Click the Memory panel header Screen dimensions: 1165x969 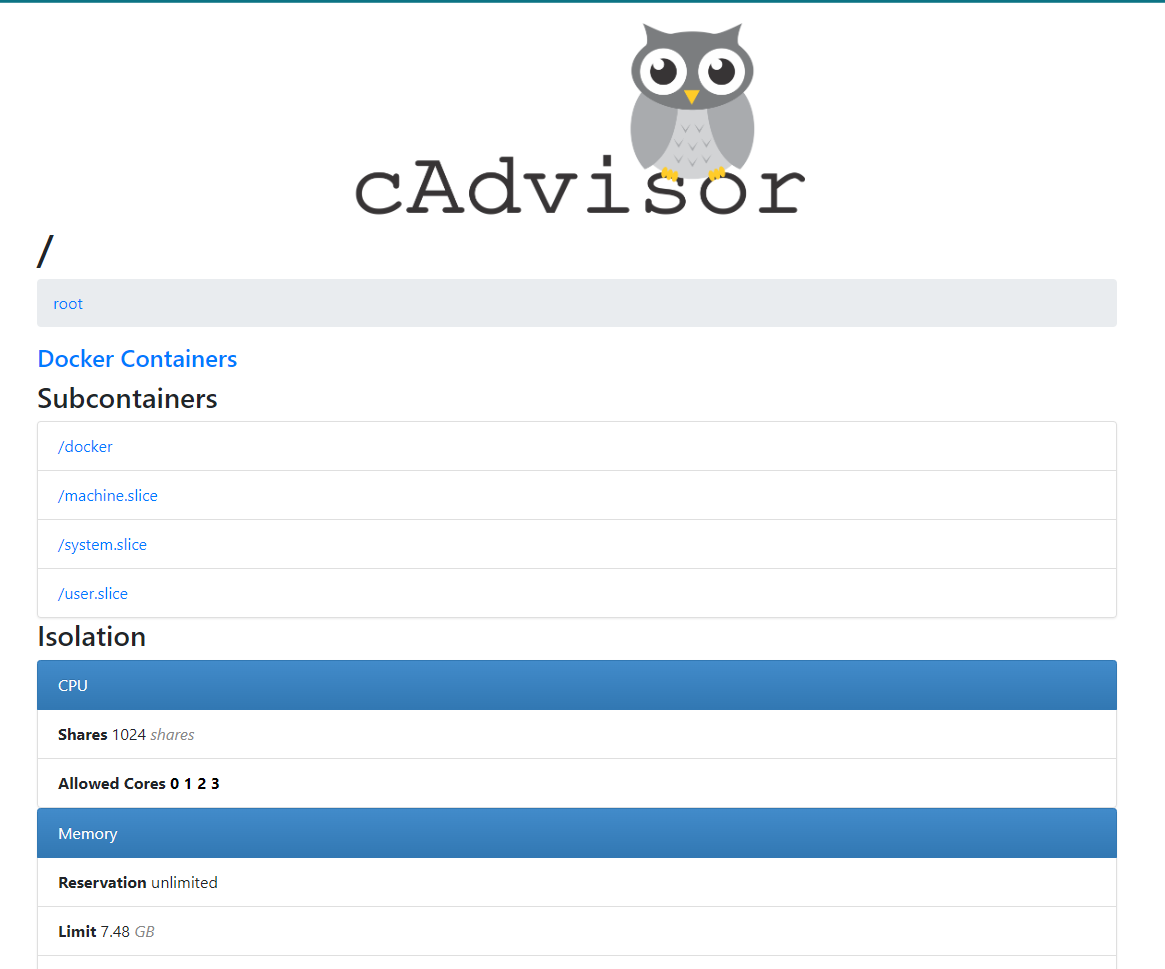click(577, 833)
